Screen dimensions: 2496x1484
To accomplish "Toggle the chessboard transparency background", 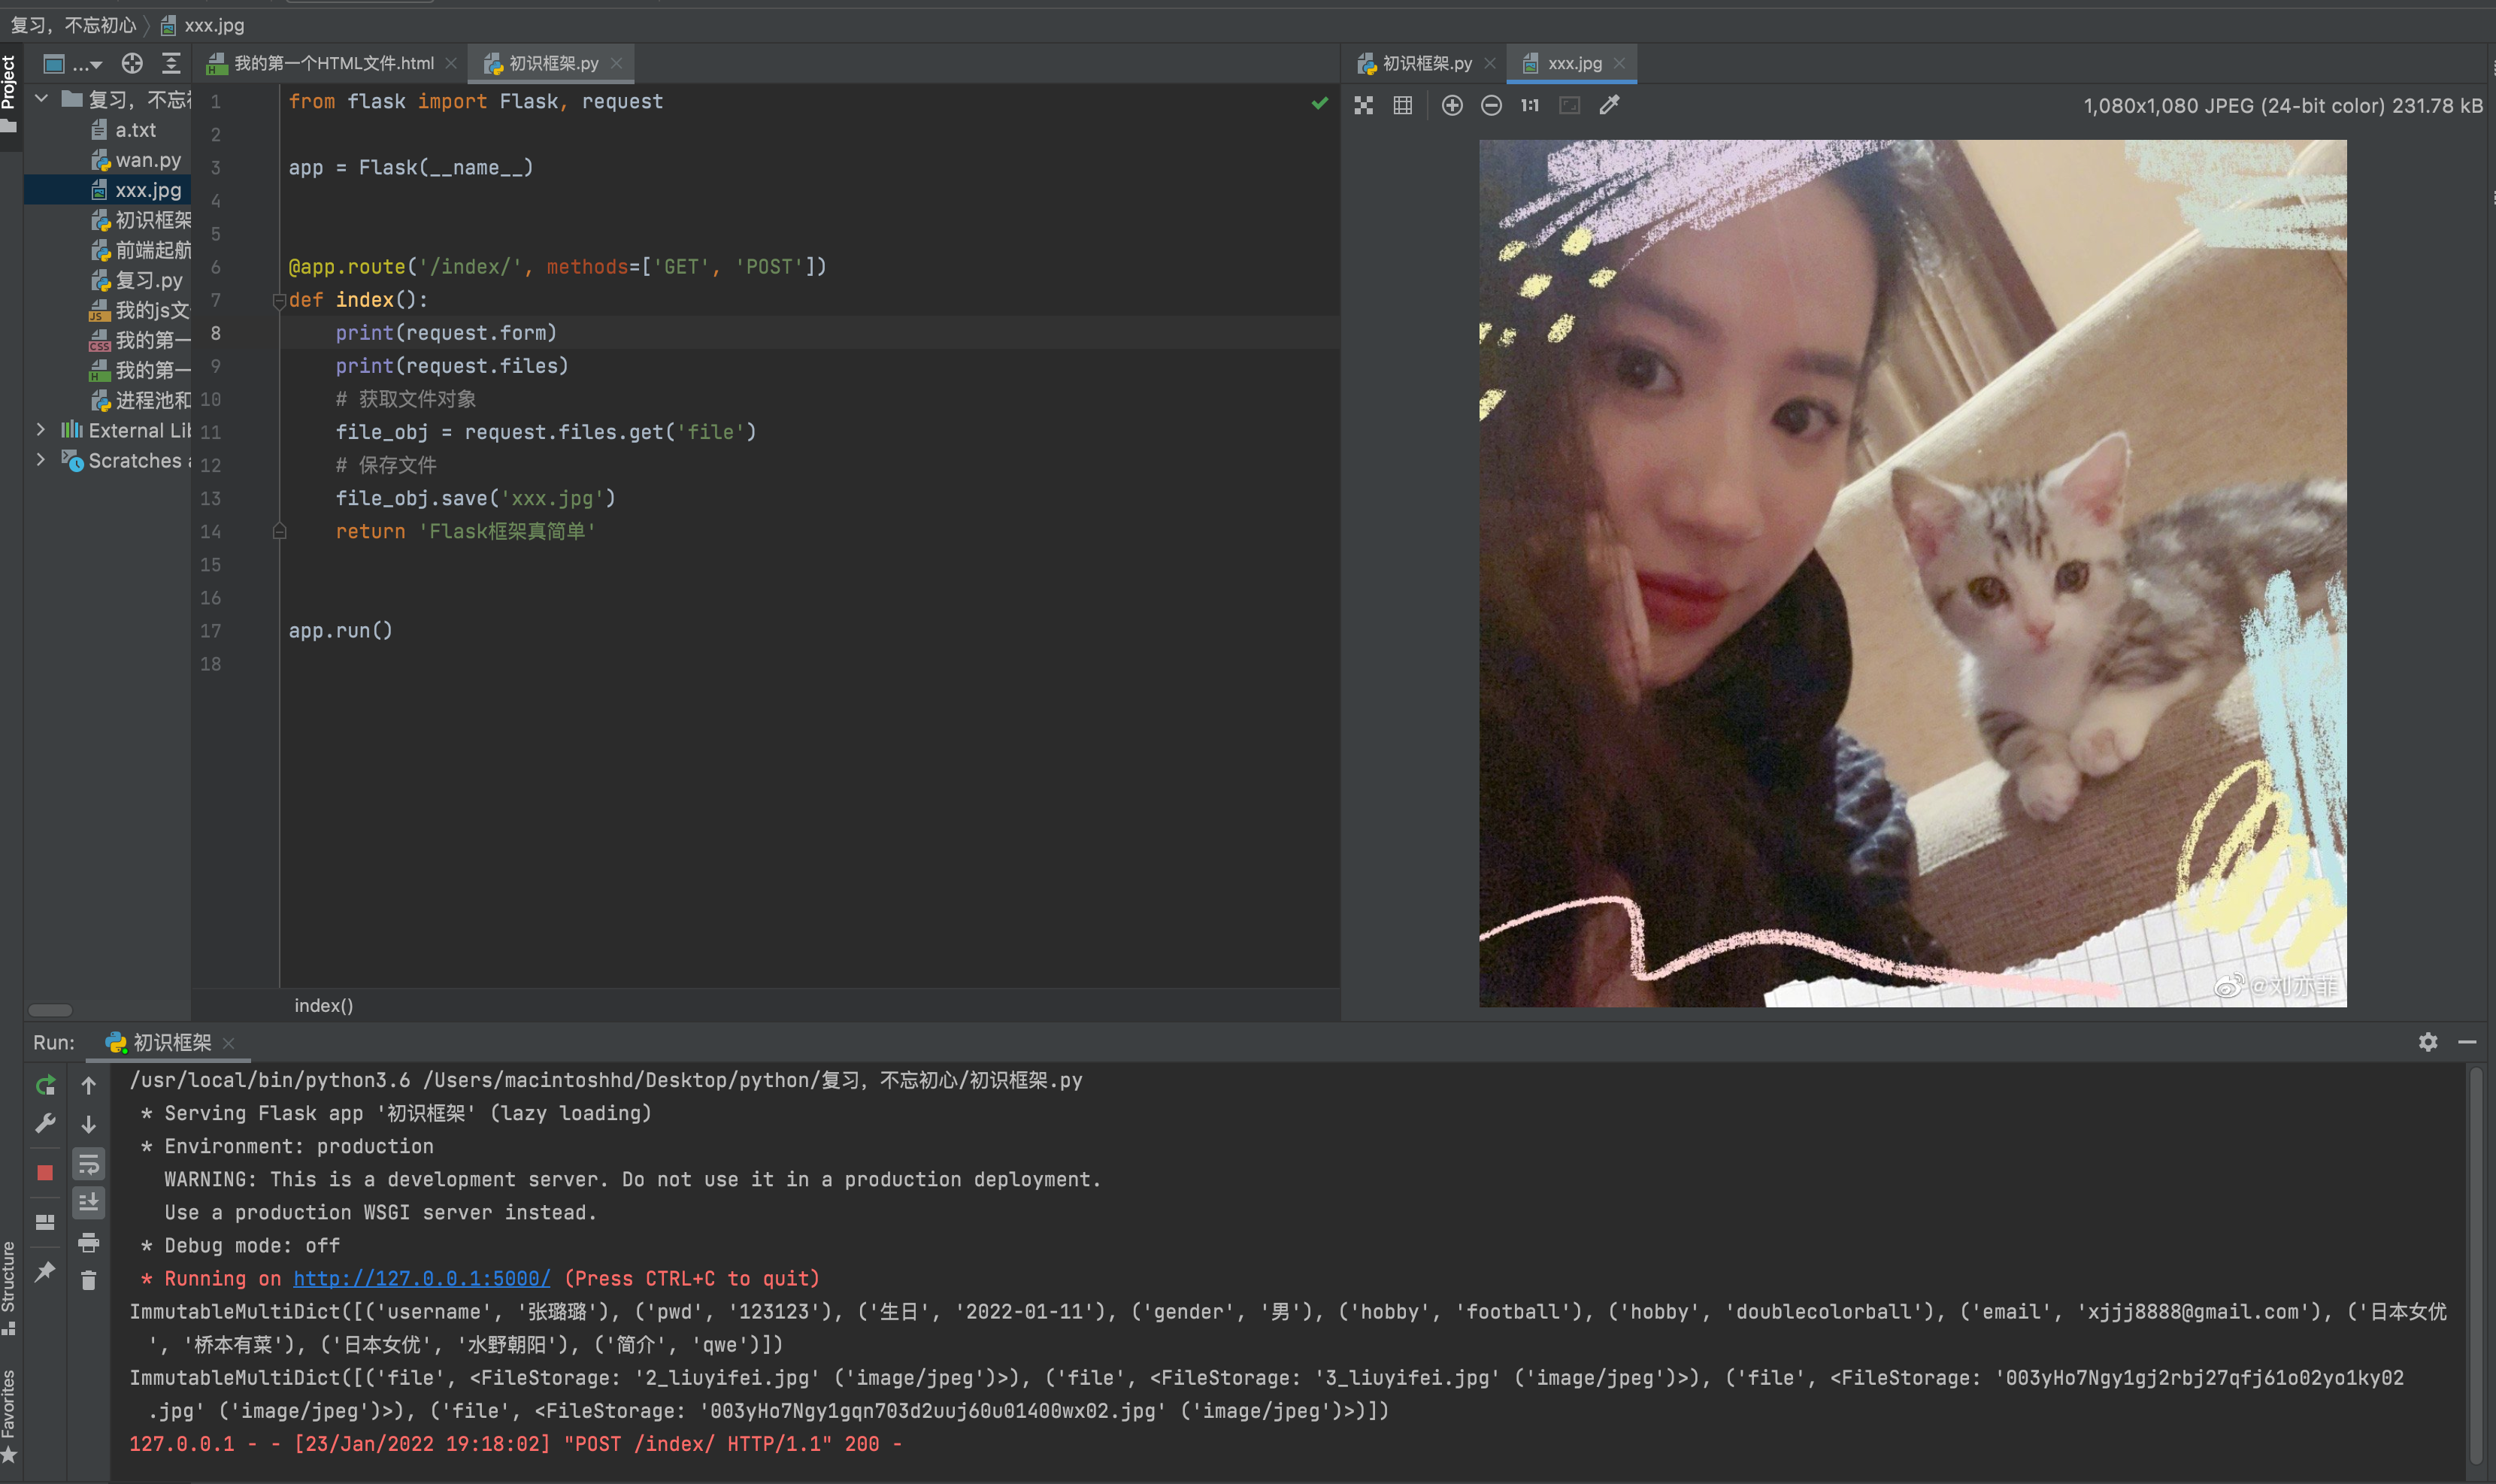I will point(1364,105).
